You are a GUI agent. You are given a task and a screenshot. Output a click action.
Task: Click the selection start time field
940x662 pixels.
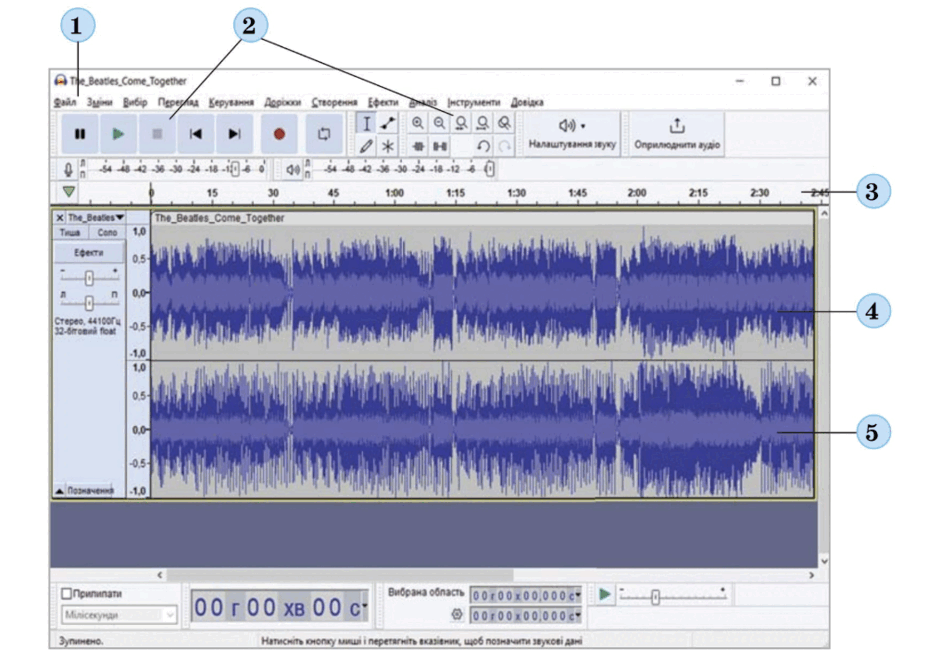(526, 595)
